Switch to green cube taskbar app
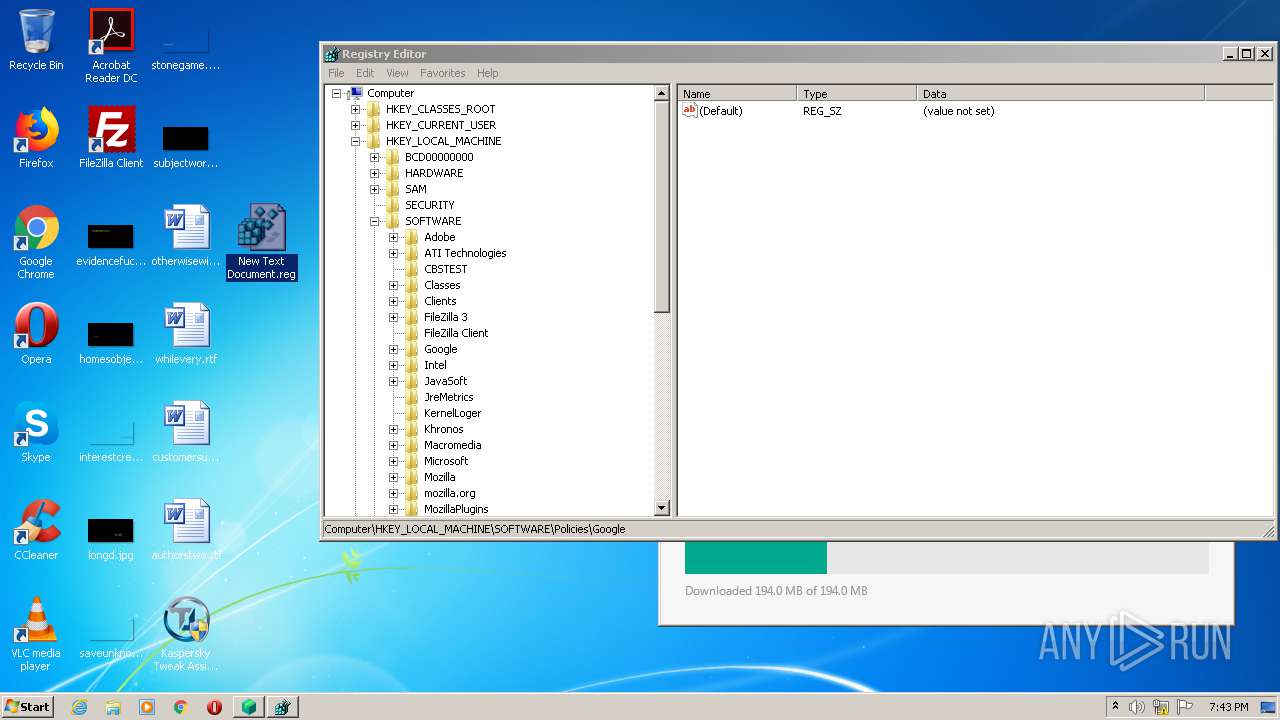Image resolution: width=1280 pixels, height=720 pixels. point(248,707)
